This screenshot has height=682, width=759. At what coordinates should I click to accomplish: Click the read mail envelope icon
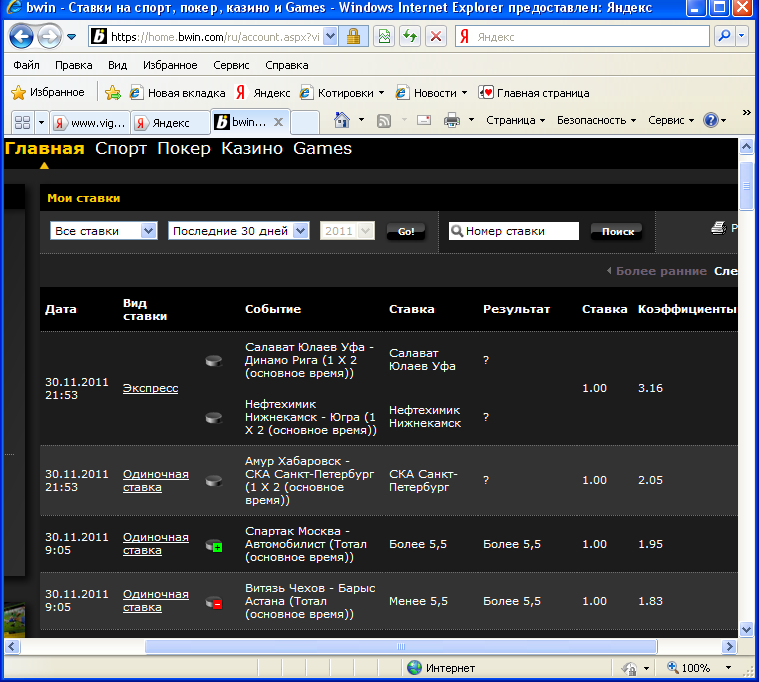point(424,120)
